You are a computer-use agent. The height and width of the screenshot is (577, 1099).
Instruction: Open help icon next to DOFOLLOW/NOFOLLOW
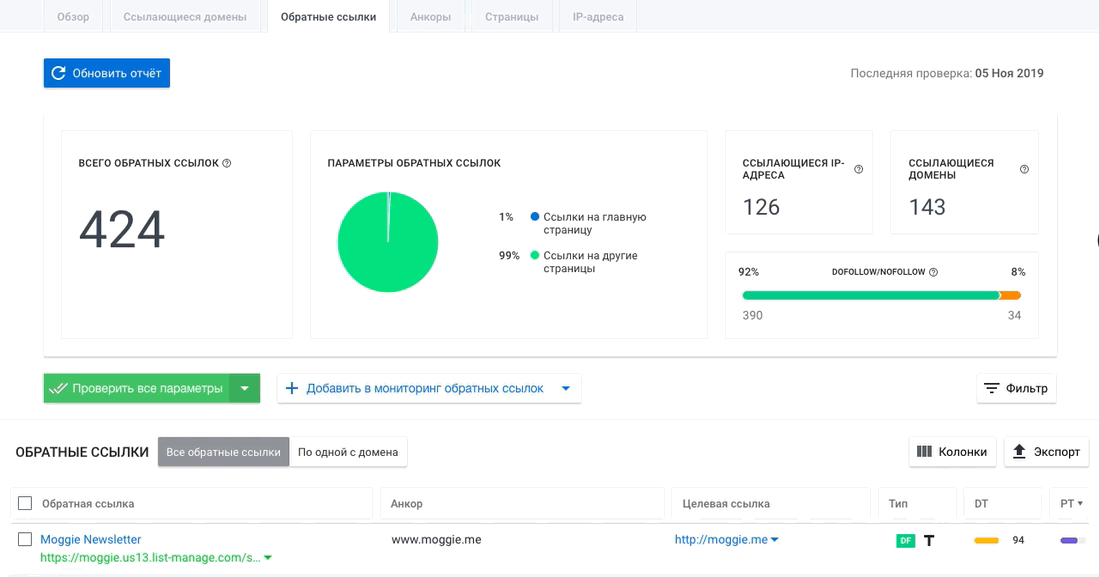click(934, 272)
